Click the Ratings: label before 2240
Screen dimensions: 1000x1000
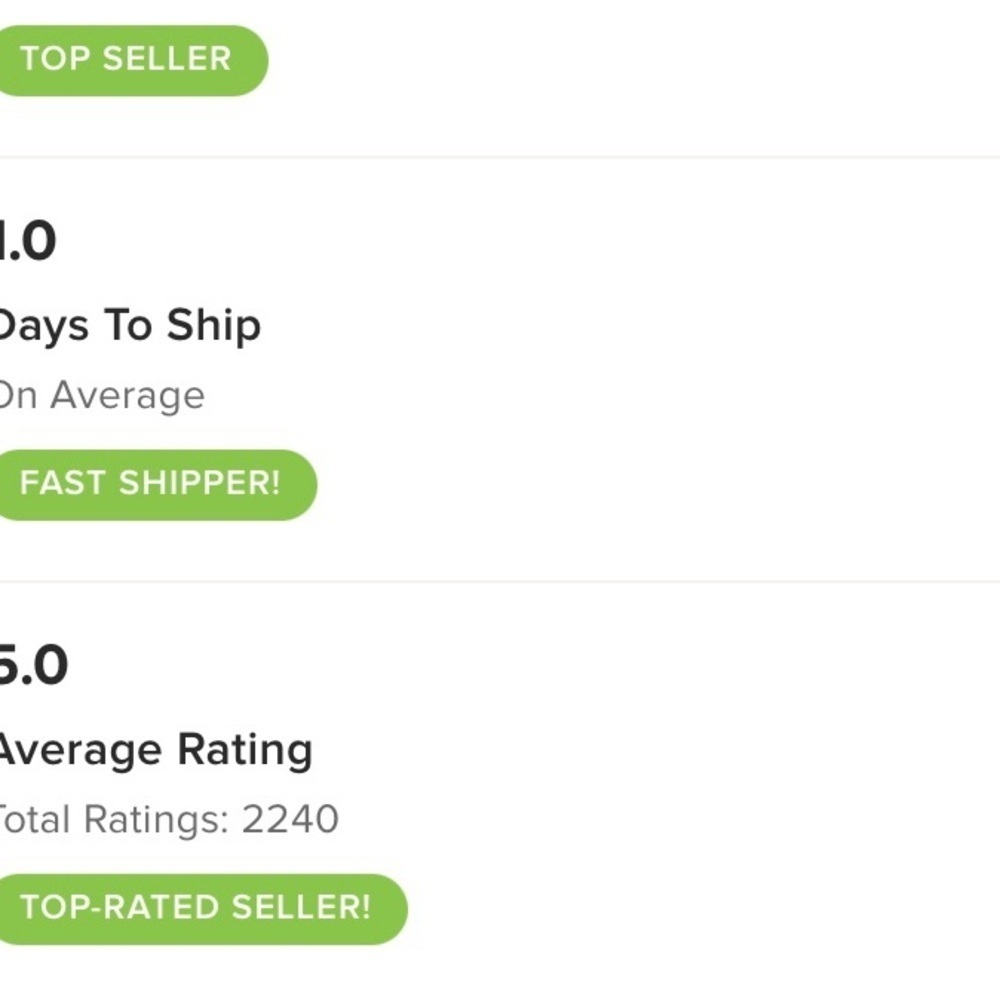coord(156,820)
